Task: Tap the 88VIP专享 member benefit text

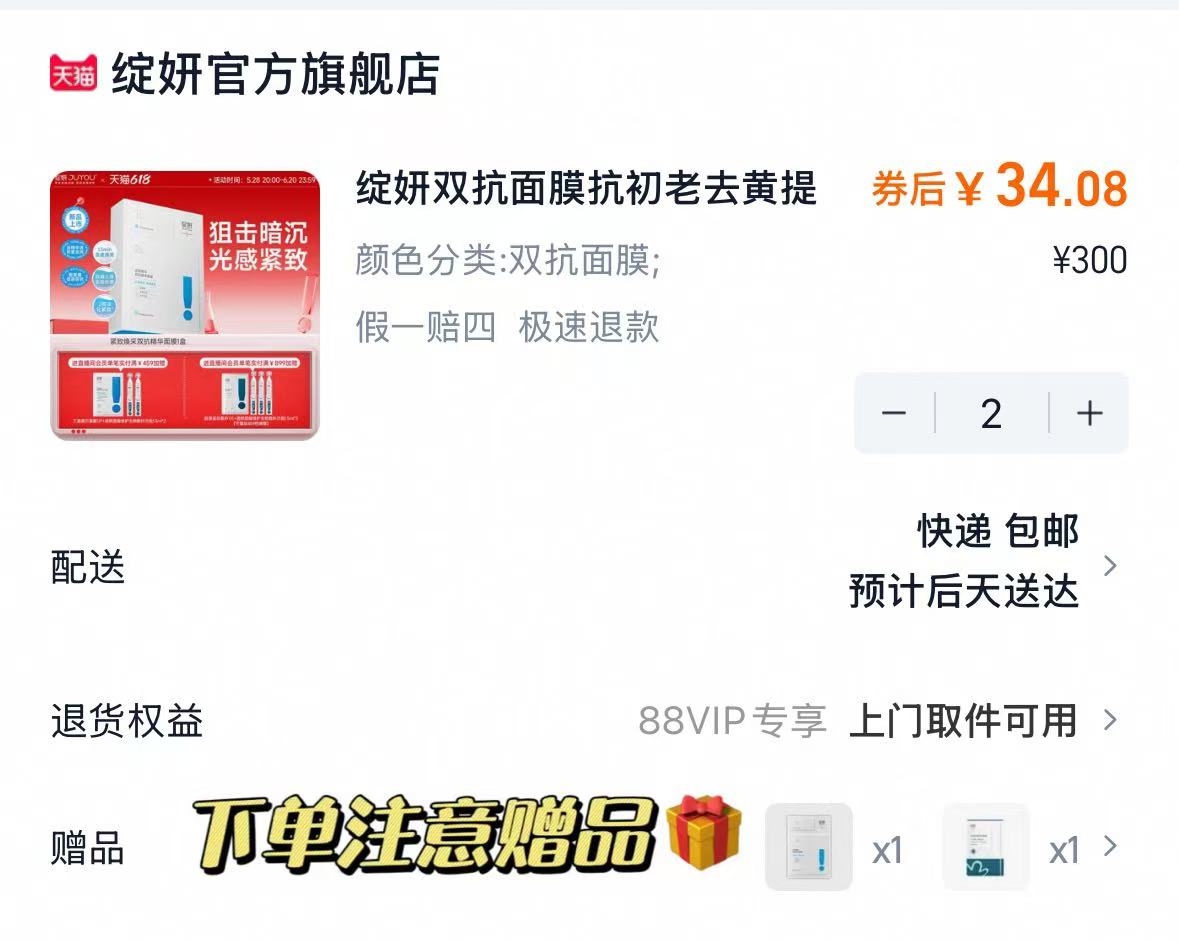Action: click(732, 721)
